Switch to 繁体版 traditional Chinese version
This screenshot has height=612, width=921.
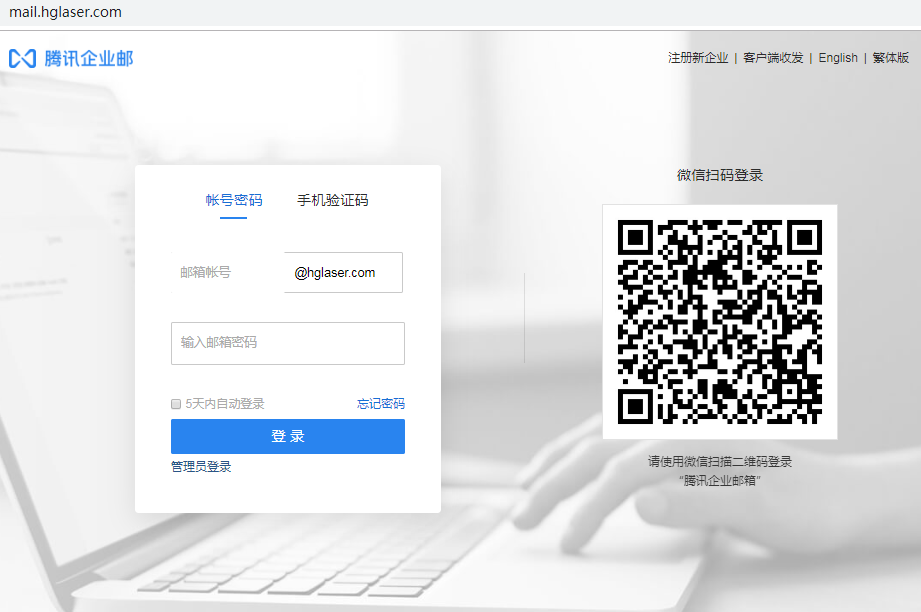tap(889, 57)
